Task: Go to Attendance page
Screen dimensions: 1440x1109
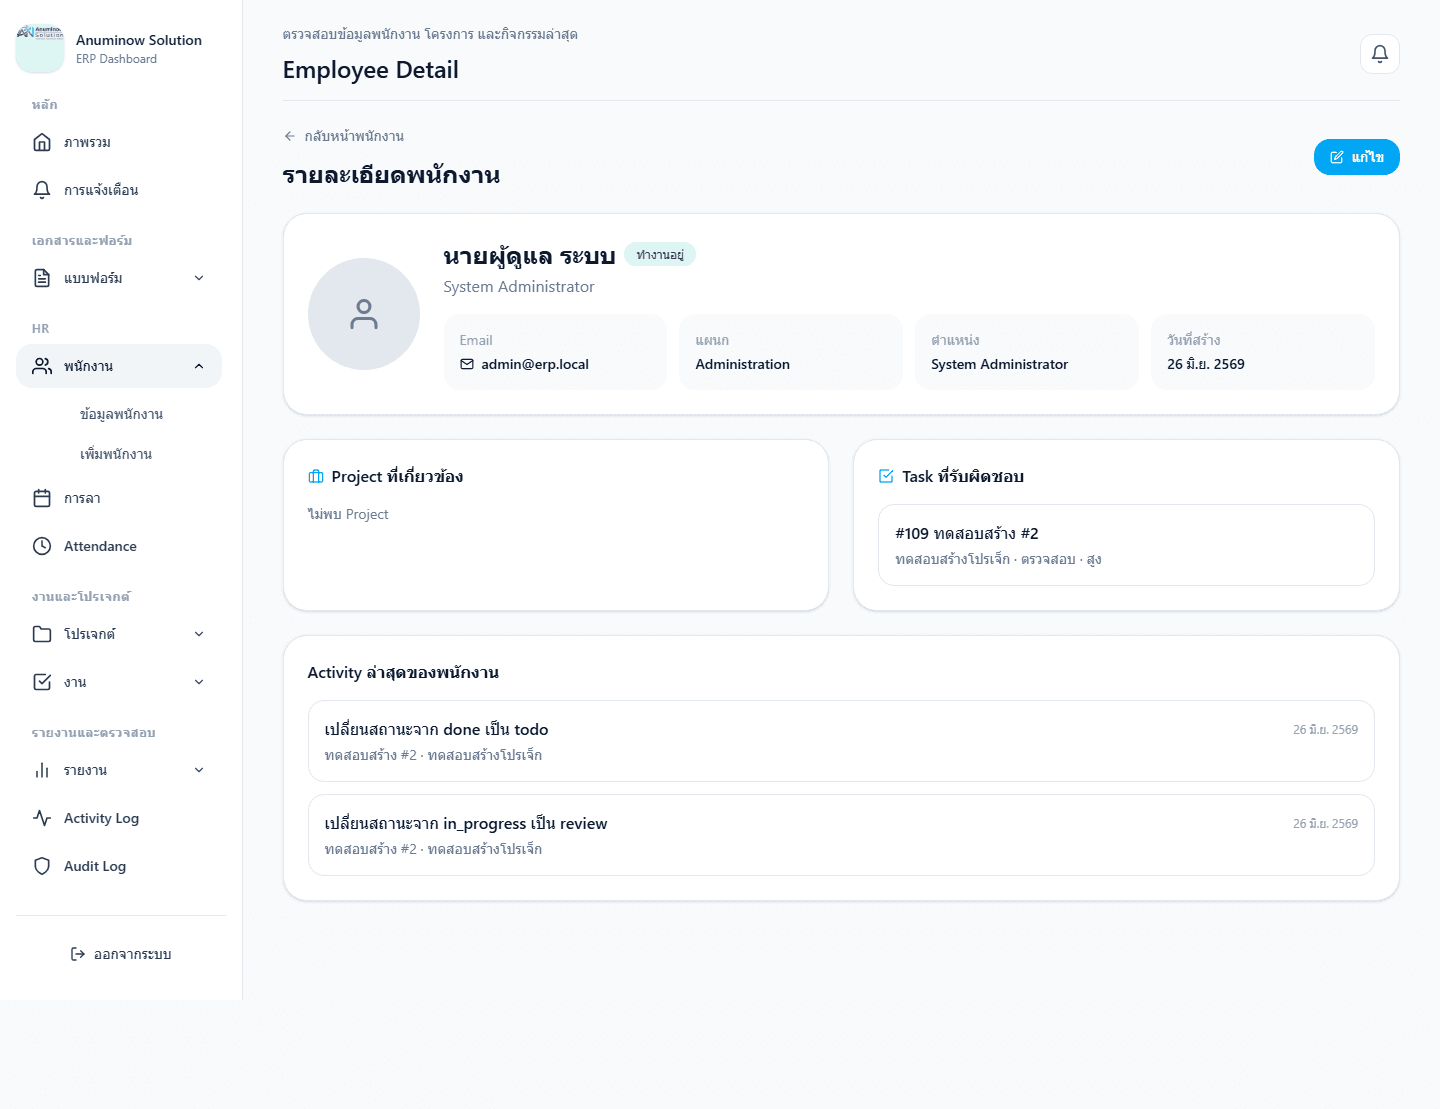Action: point(119,546)
